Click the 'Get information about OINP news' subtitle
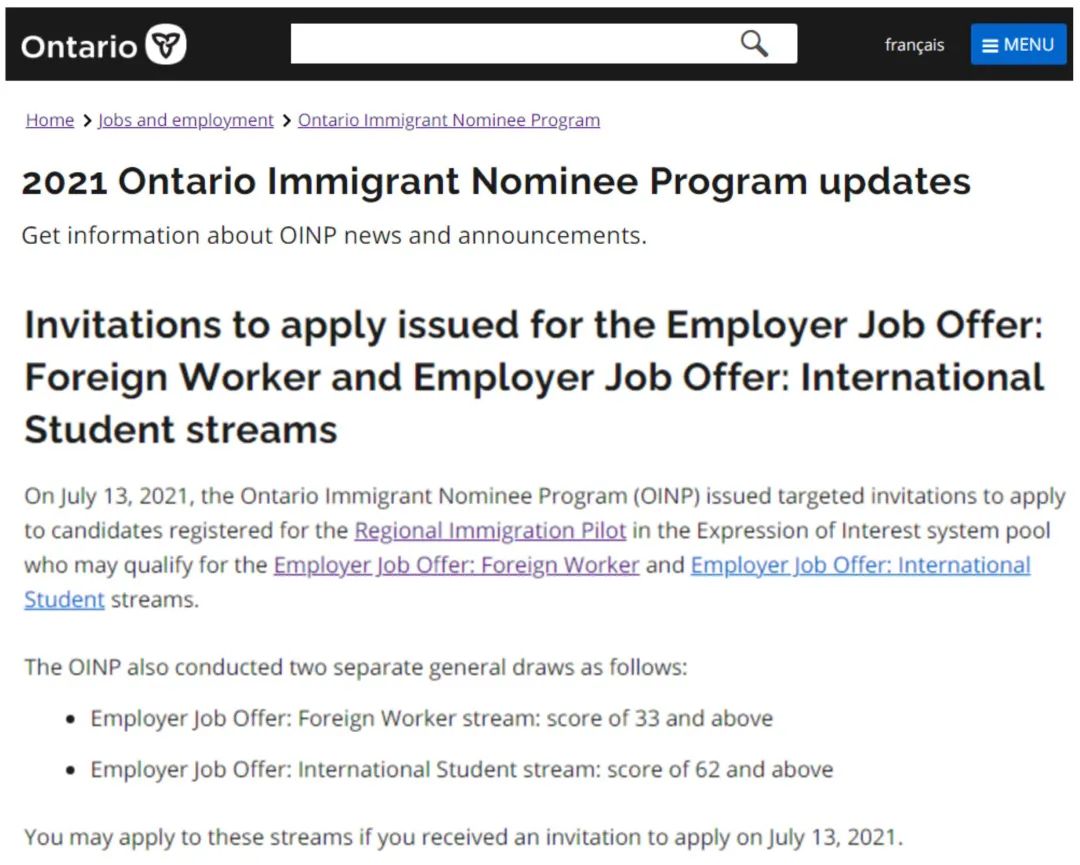This screenshot has height=865, width=1080. coord(334,235)
